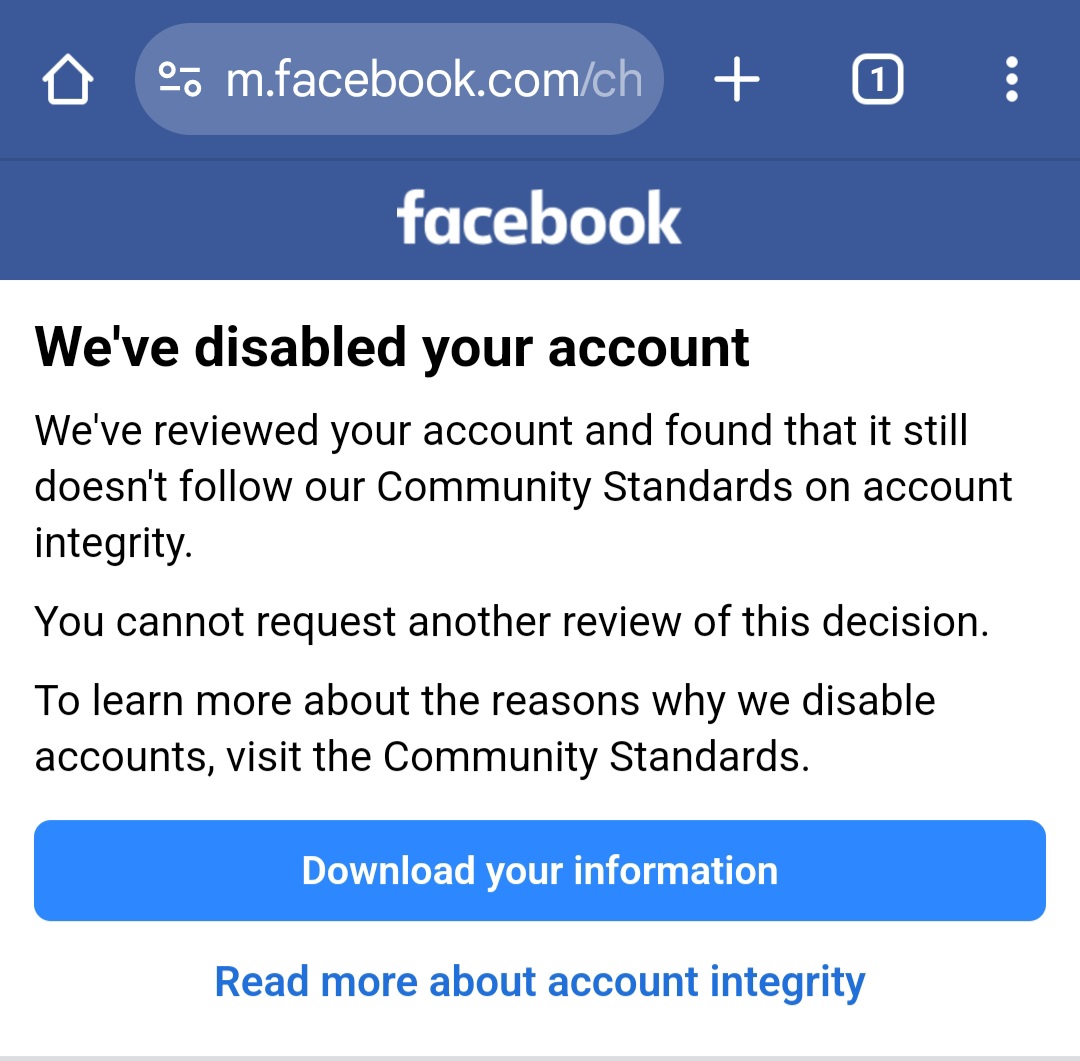Click the word "integrity." ending first paragraph
The image size is (1080, 1061).
(x=114, y=544)
